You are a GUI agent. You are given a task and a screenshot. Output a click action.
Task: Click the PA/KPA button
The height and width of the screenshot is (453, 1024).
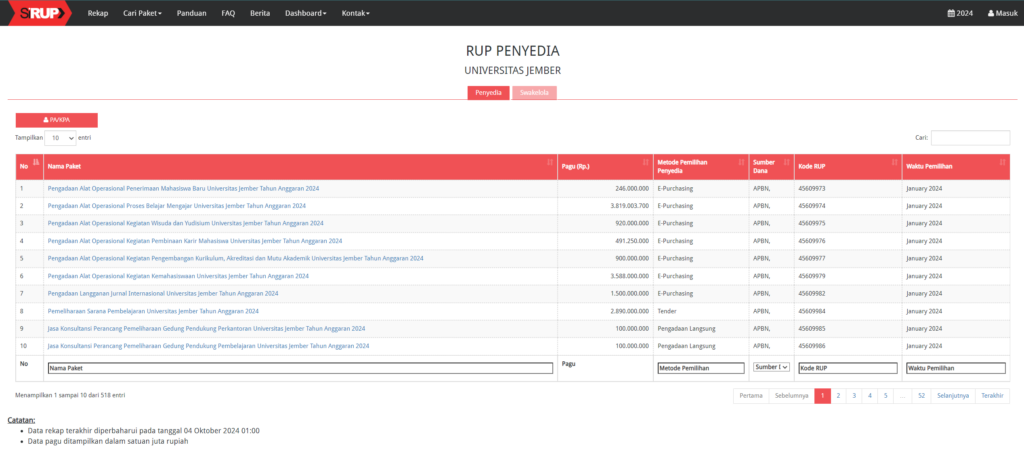[57, 120]
